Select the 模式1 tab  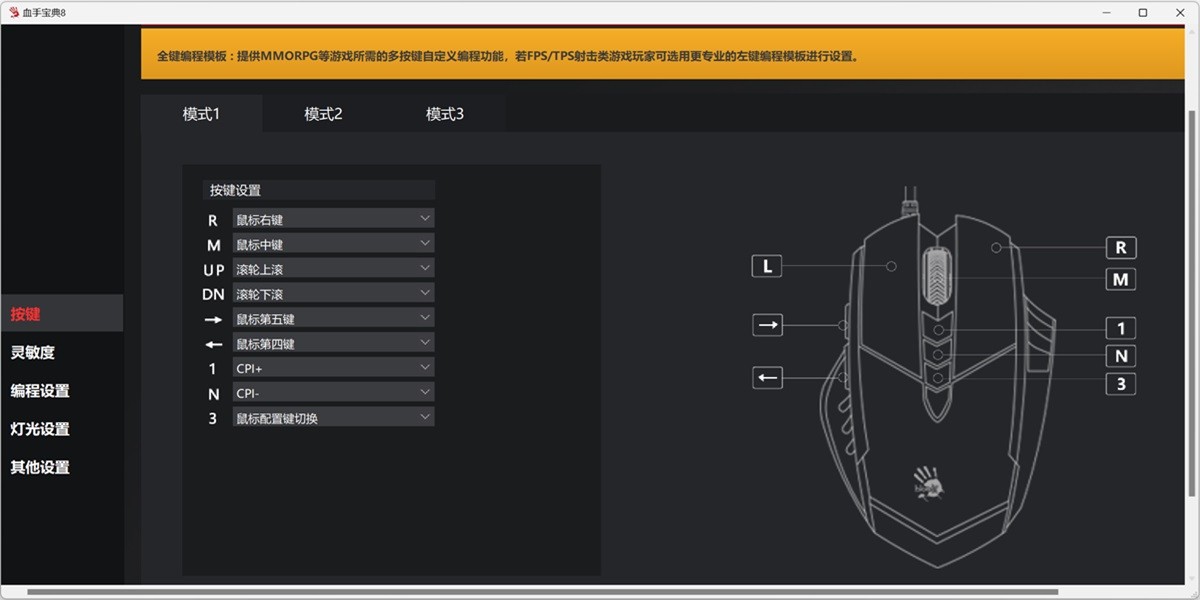click(x=201, y=114)
